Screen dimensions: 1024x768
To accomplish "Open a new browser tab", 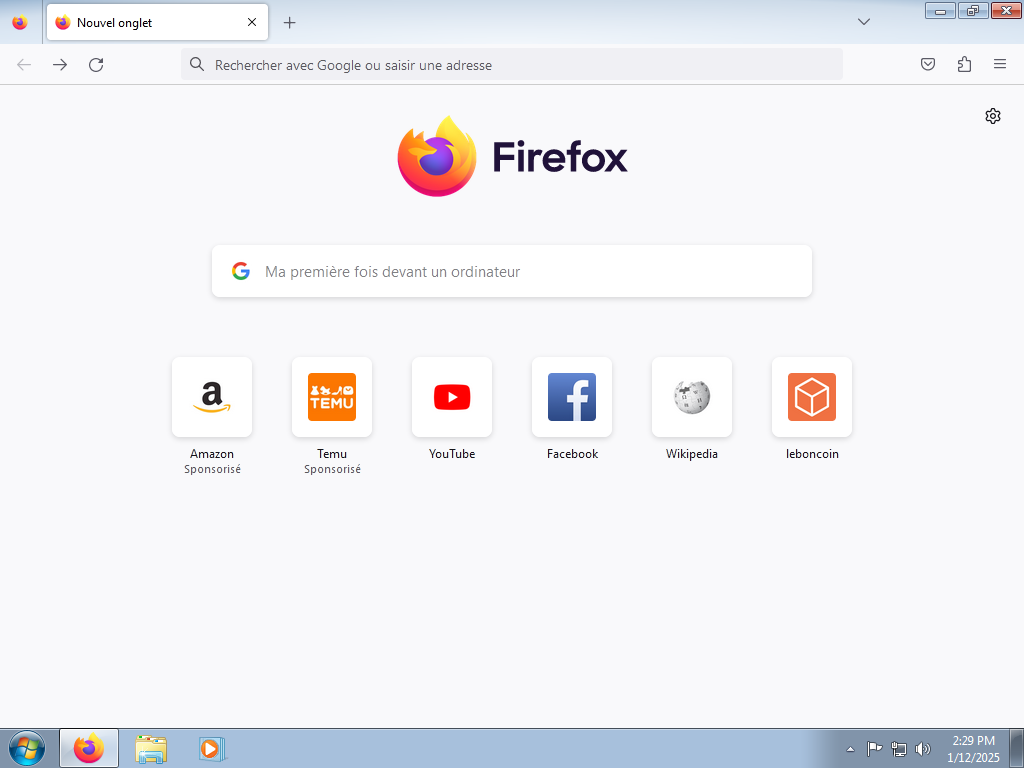I will (x=289, y=22).
